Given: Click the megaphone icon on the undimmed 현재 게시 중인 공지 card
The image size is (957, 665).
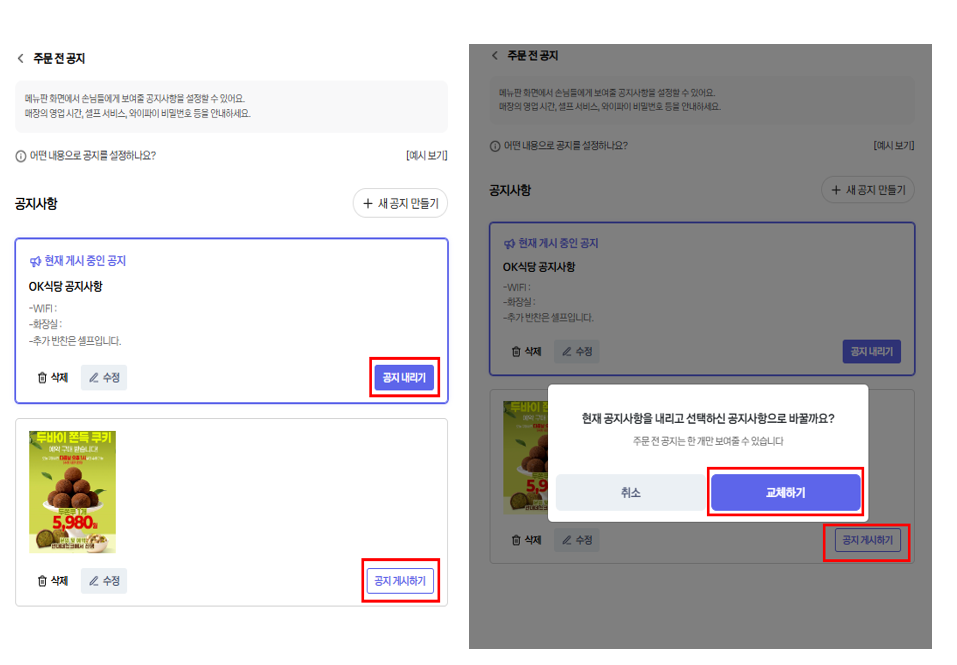Looking at the screenshot, I should coord(36,262).
